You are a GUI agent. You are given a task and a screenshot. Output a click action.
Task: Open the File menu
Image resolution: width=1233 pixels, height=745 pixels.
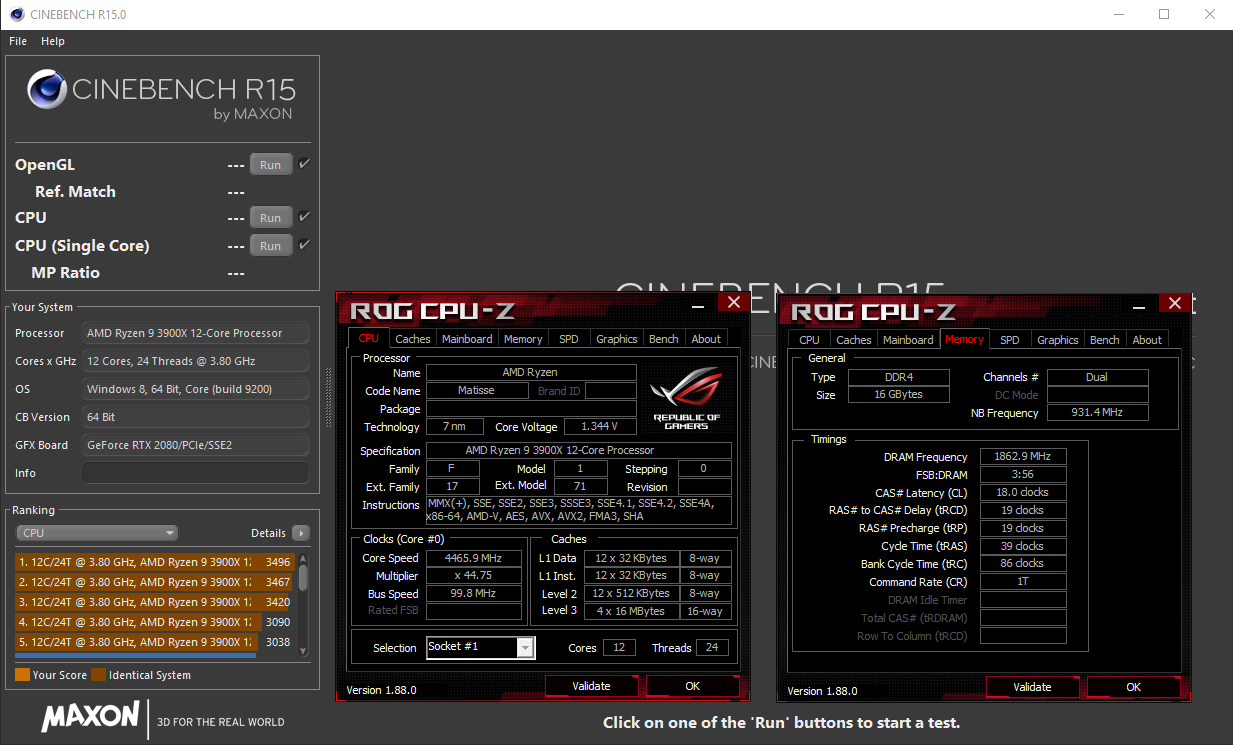[x=18, y=41]
